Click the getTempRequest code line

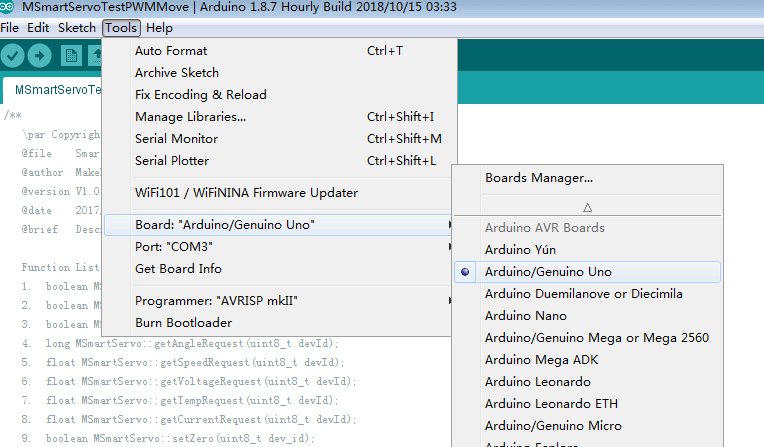[x=179, y=401]
